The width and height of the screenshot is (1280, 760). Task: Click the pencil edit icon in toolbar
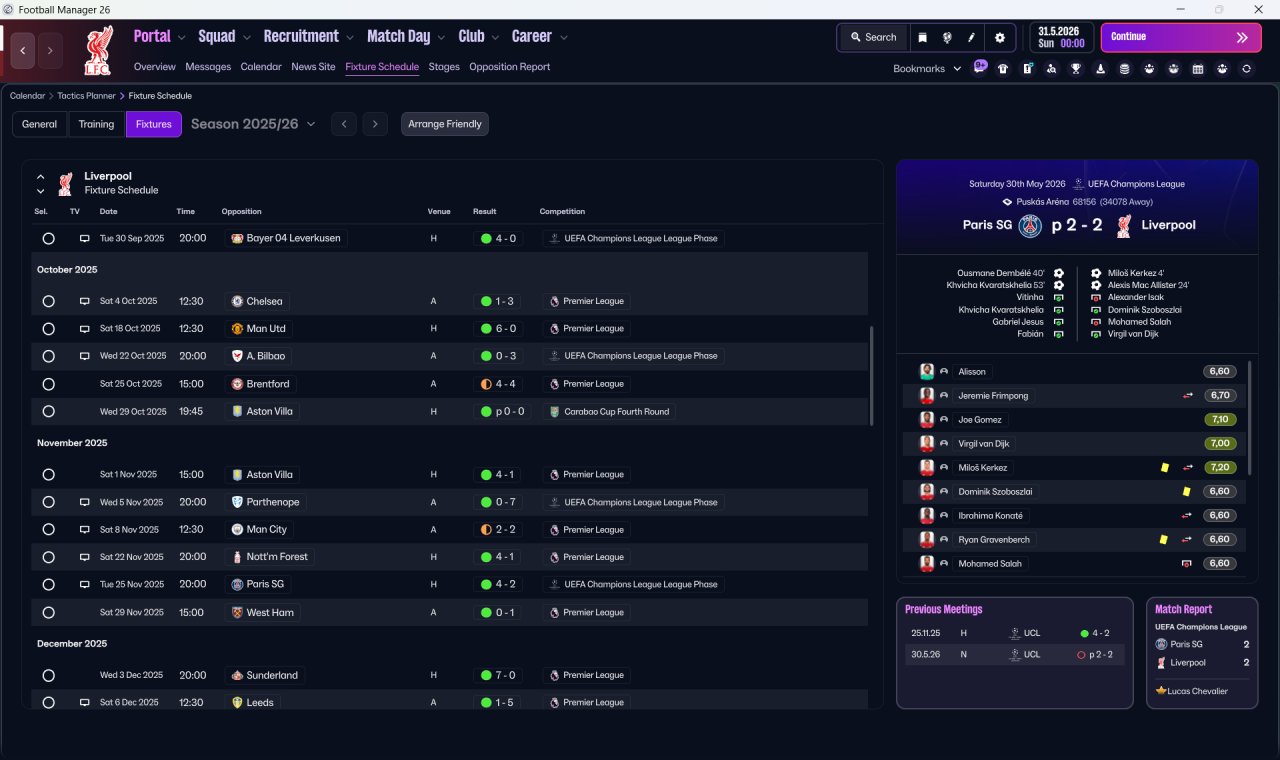pyautogui.click(x=971, y=37)
